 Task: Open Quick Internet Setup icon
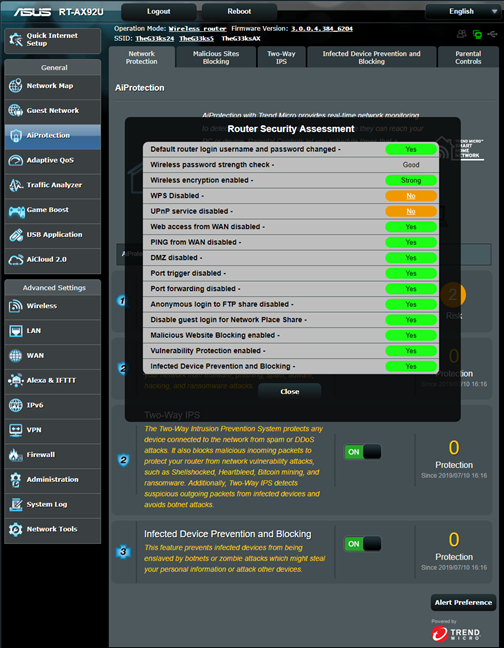coord(16,40)
